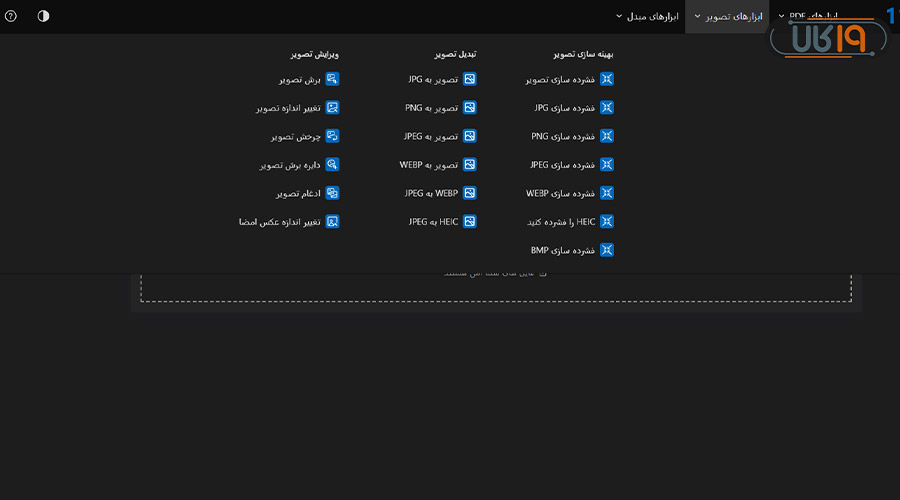Open the تغییر اندازه عکس امضا link
The width and height of the screenshot is (900, 500).
(279, 222)
